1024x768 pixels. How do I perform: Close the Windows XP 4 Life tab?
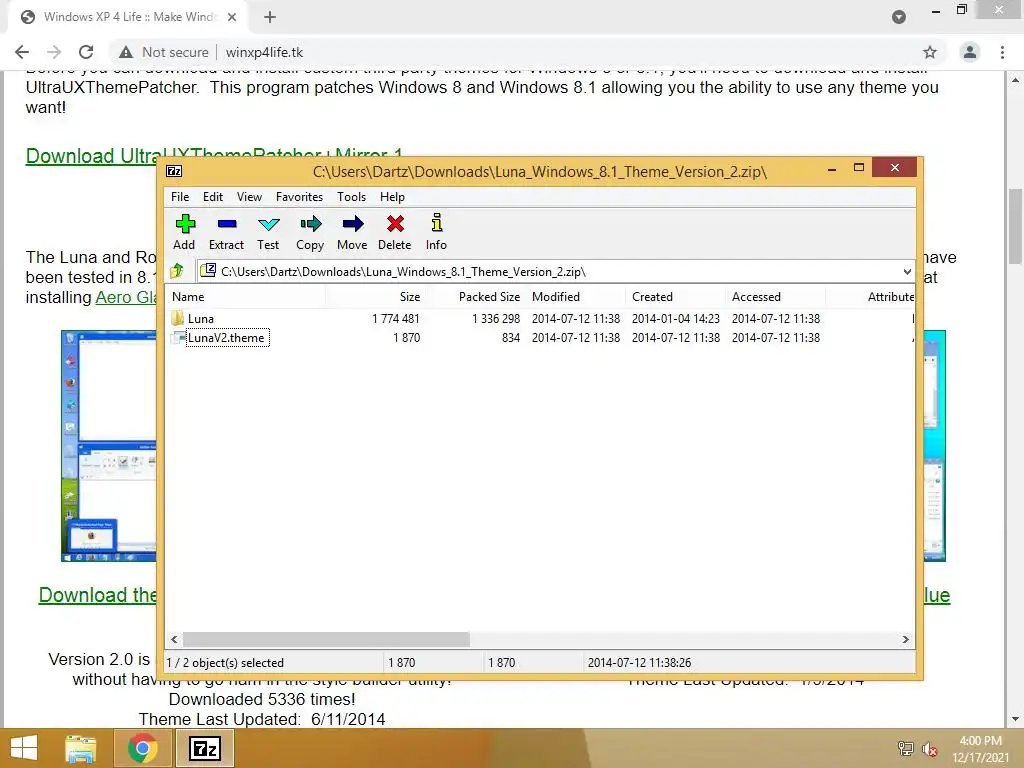tap(232, 17)
